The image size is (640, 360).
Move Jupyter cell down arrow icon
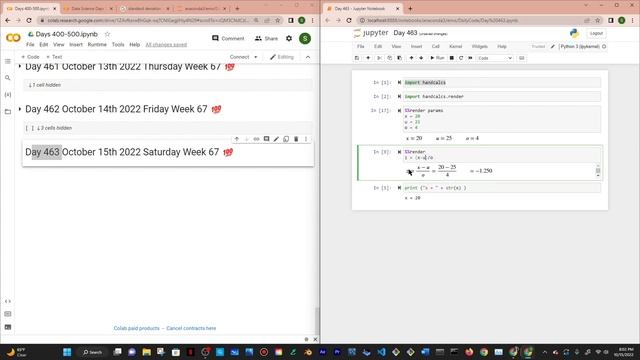pos(421,58)
